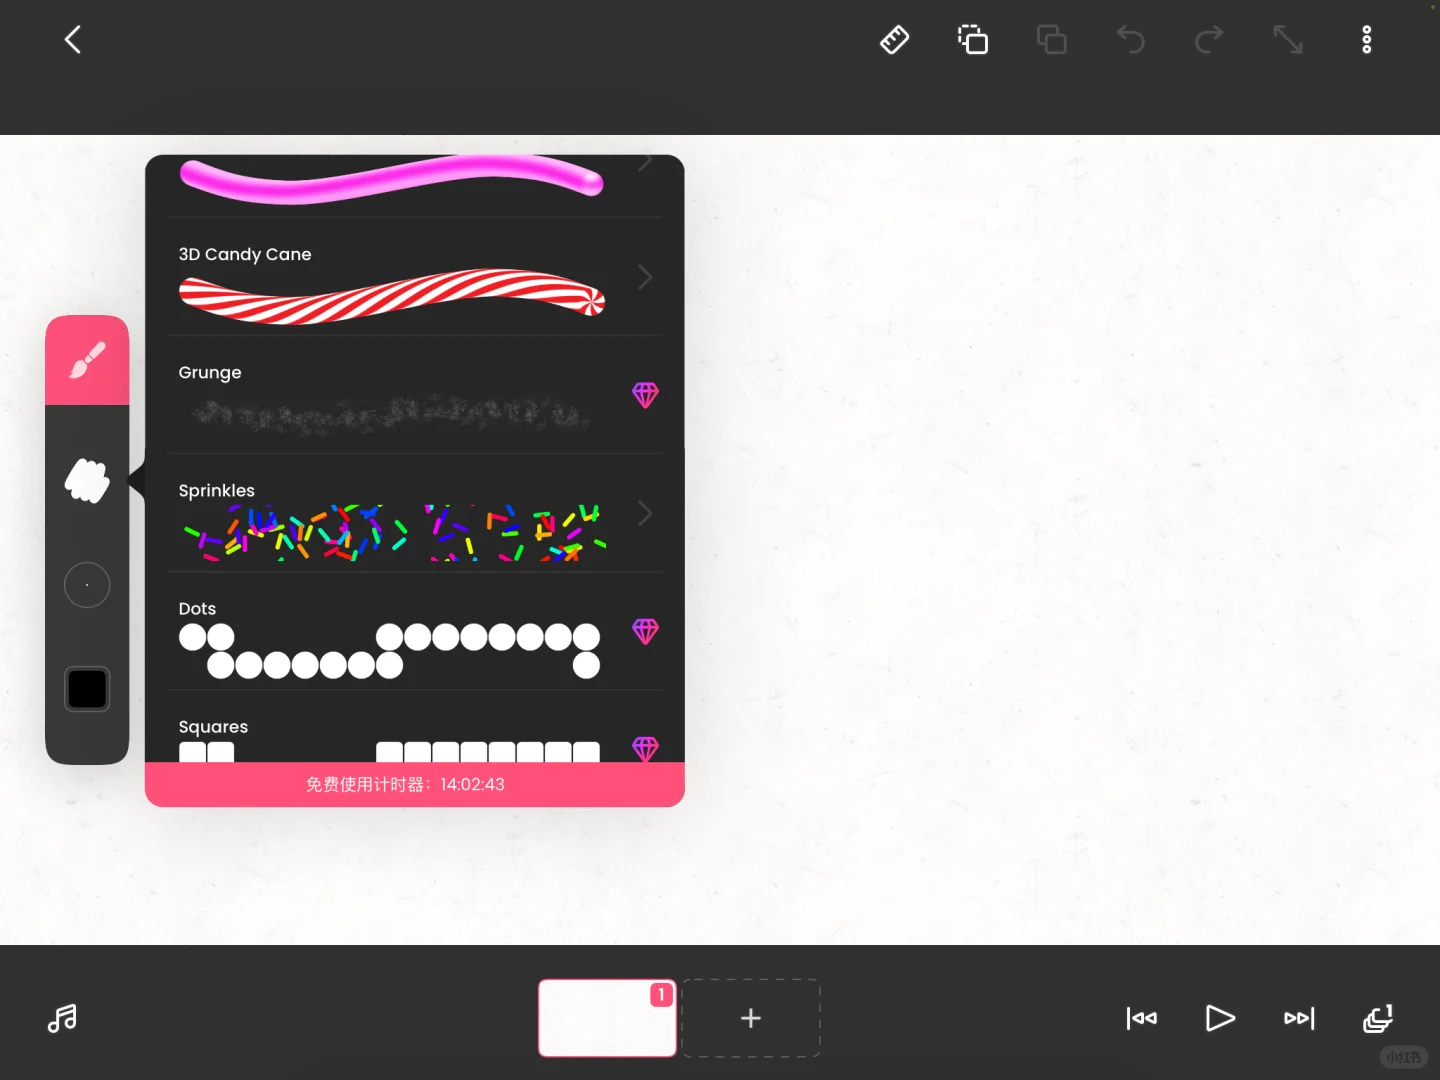Redo the last action
This screenshot has width=1440, height=1080.
coord(1209,40)
